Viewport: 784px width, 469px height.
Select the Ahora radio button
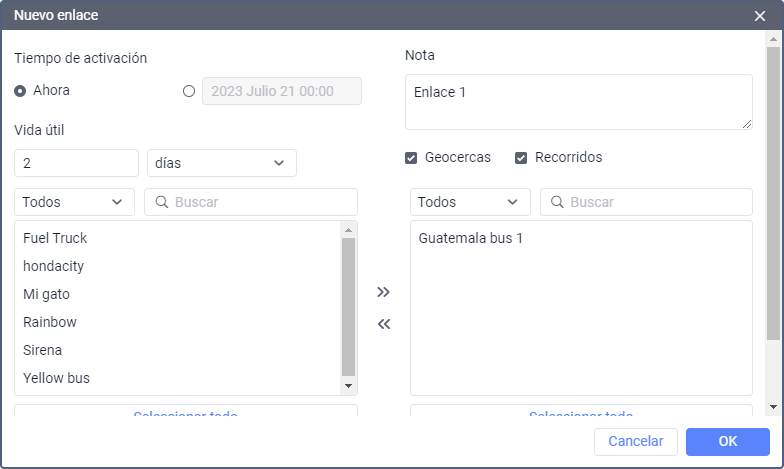(x=20, y=91)
